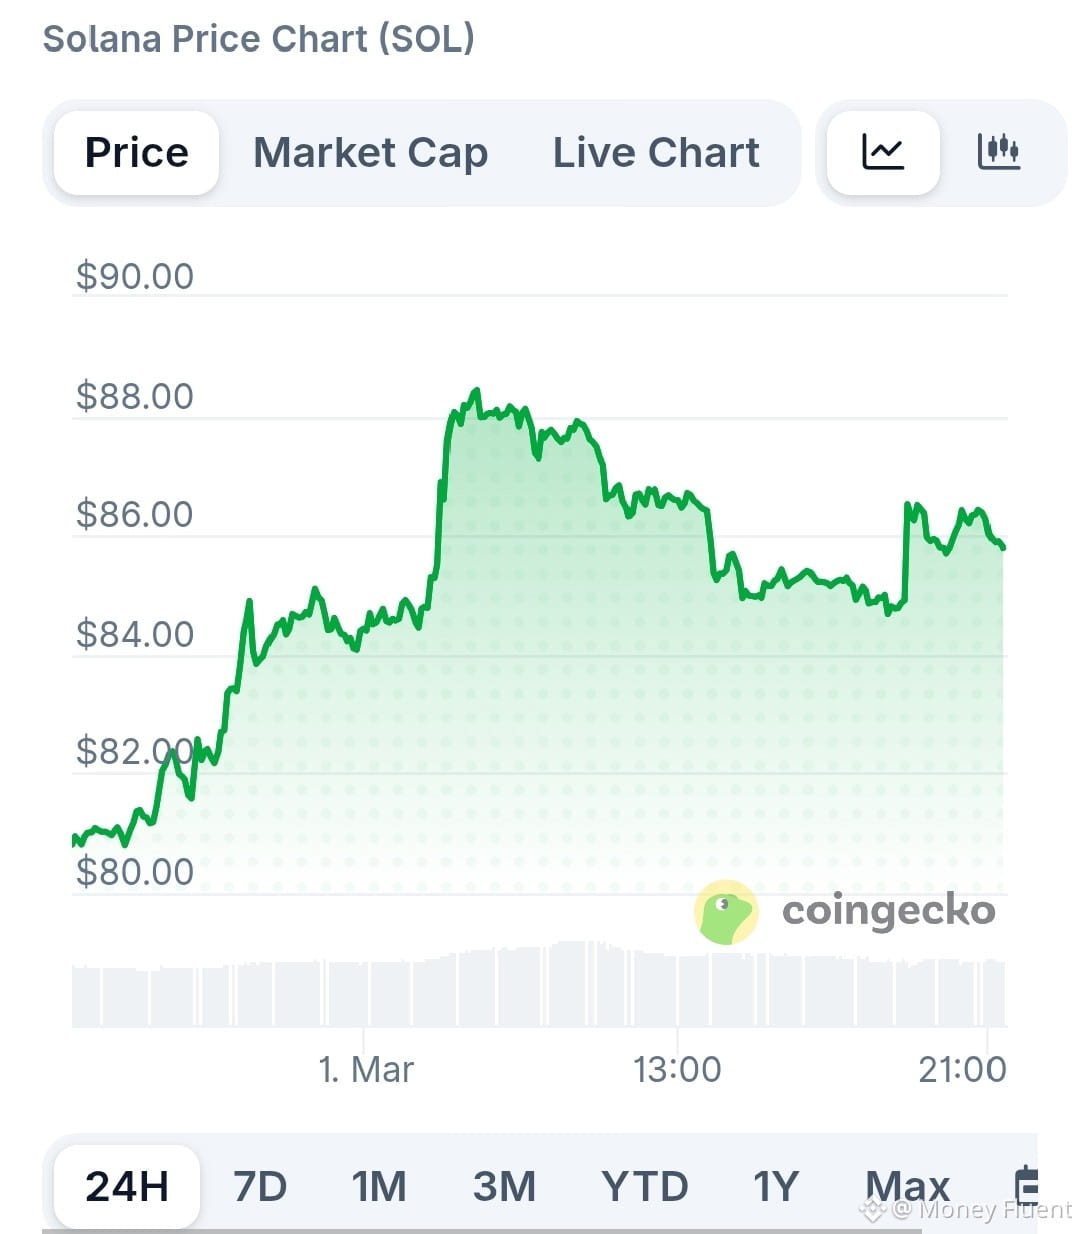Show the Max time range
The image size is (1080, 1234).
pyautogui.click(x=907, y=1187)
